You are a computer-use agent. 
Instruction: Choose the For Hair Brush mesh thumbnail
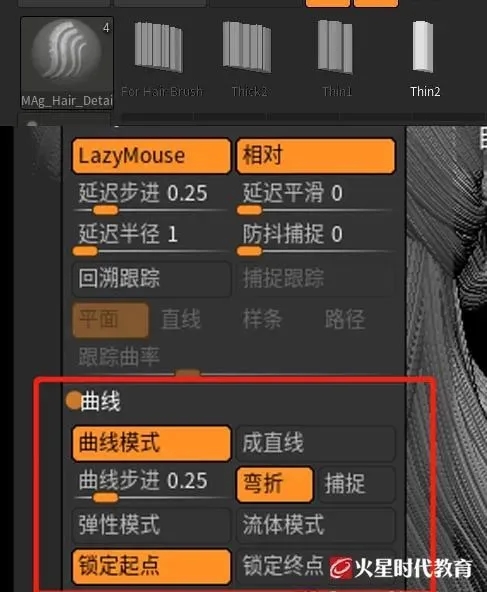point(161,59)
